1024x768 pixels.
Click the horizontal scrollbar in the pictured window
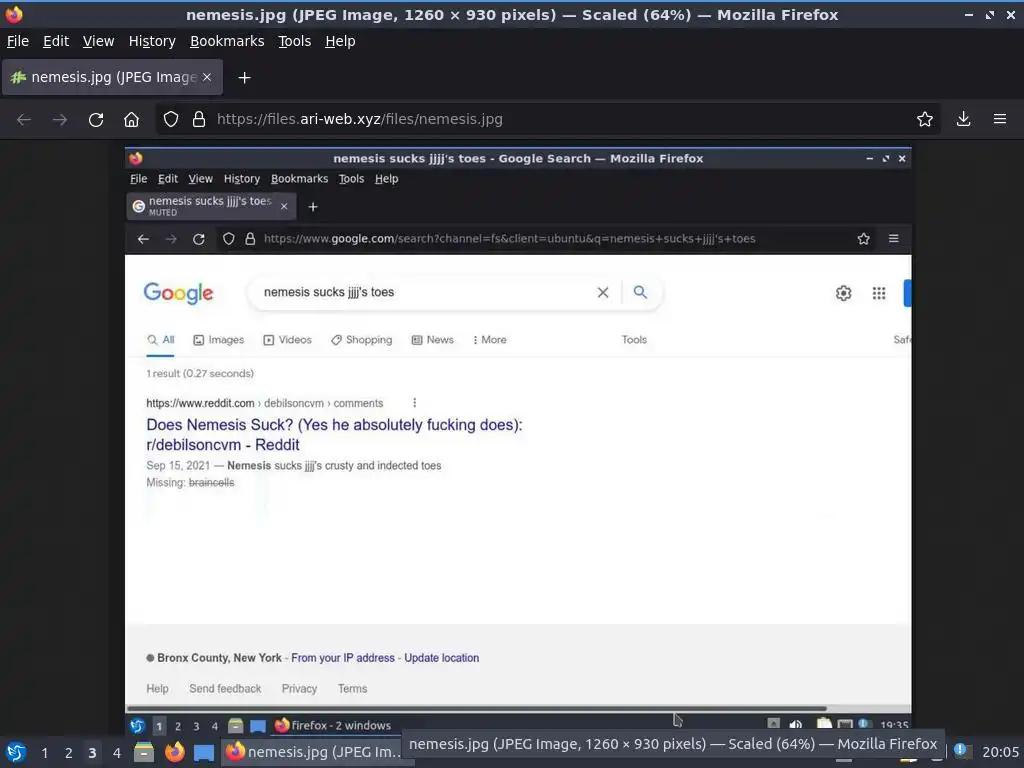477,709
